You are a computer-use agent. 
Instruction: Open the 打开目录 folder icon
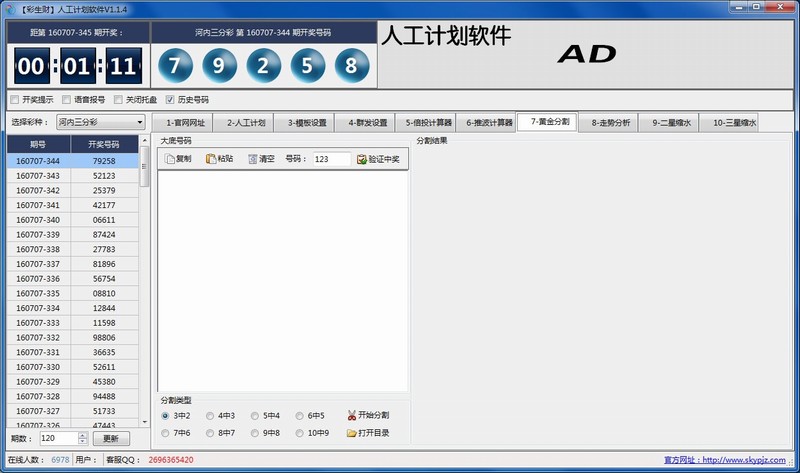click(x=367, y=433)
